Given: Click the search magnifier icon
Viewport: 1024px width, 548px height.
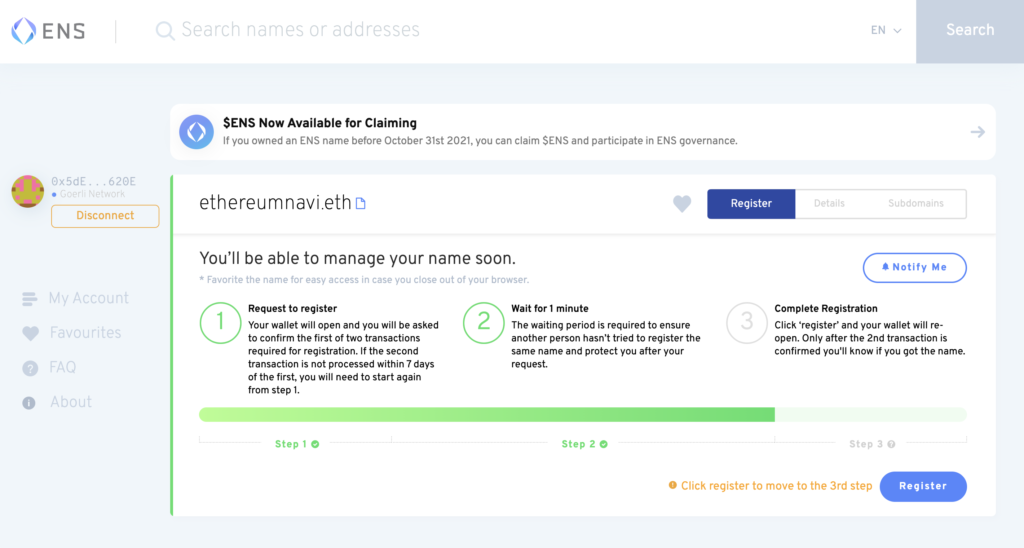Looking at the screenshot, I should tap(165, 31).
